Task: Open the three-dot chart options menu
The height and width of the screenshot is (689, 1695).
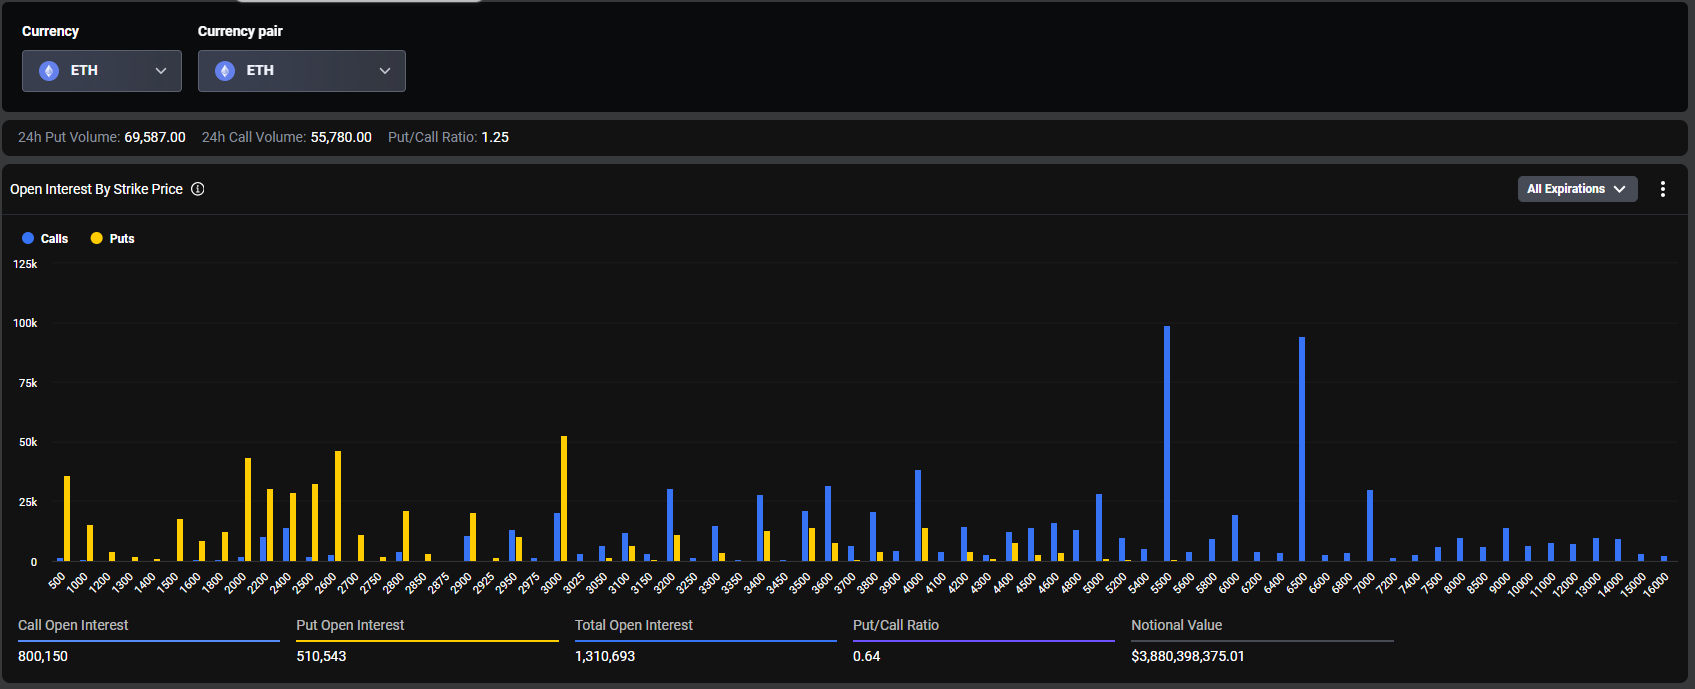Action: point(1662,189)
